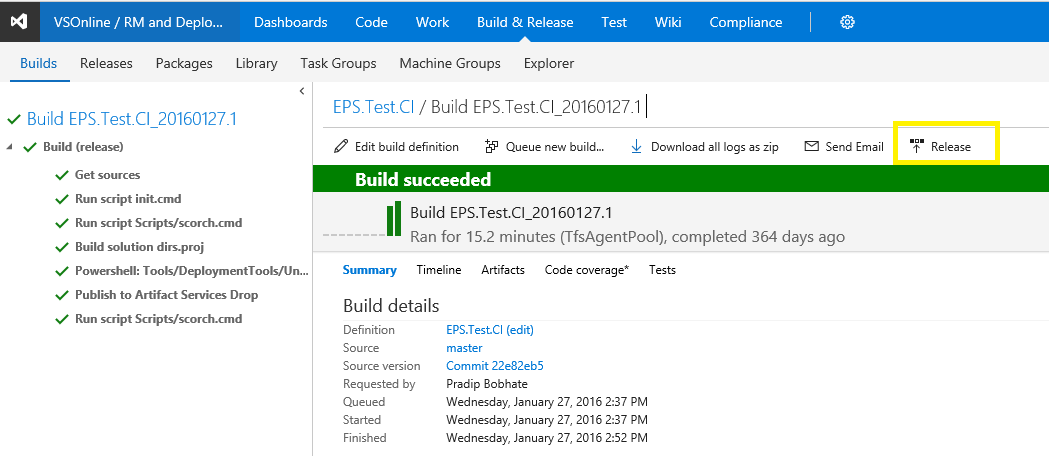
Task: Select Get sources step
Action: click(108, 175)
